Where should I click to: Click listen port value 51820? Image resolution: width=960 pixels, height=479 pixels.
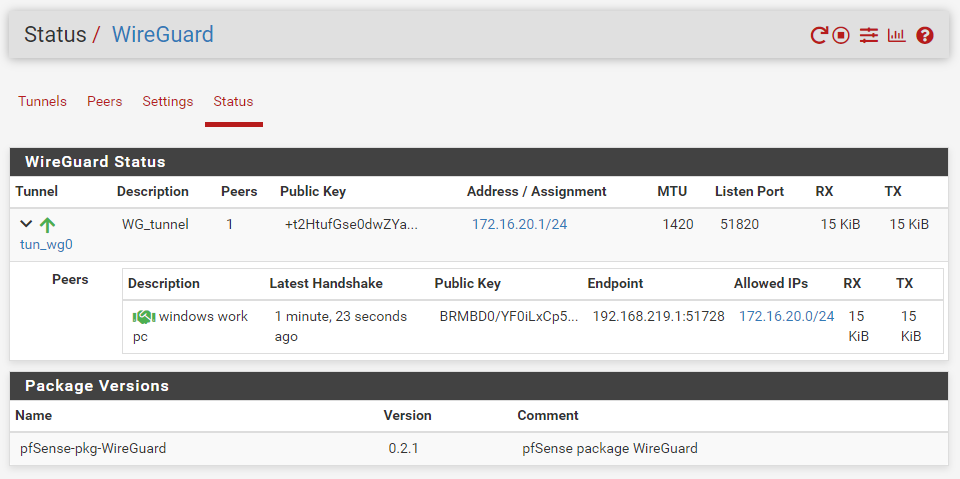tap(740, 224)
